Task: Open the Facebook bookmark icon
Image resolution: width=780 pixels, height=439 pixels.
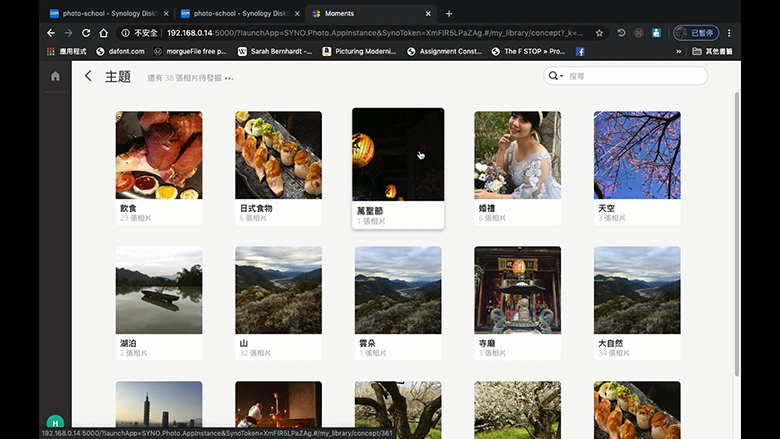Action: (x=580, y=51)
